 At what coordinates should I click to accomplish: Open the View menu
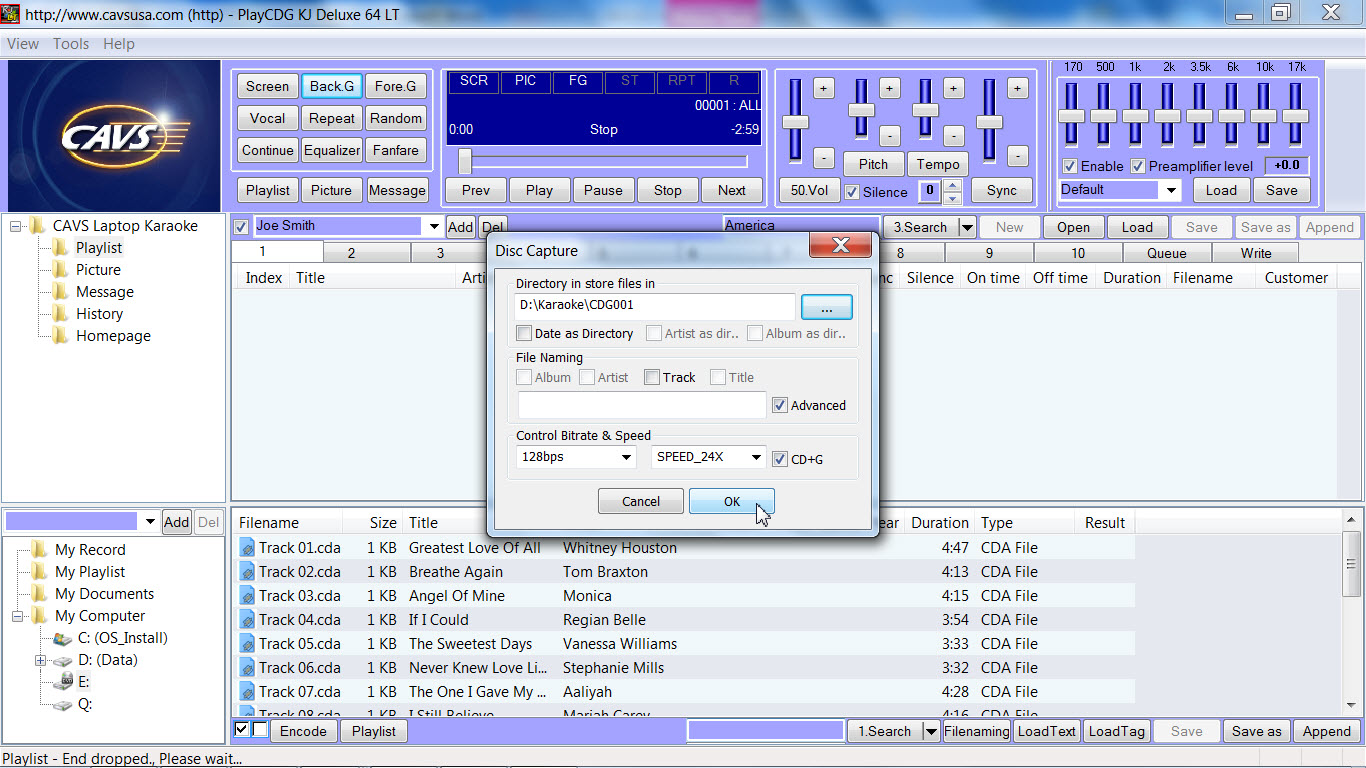(x=23, y=44)
